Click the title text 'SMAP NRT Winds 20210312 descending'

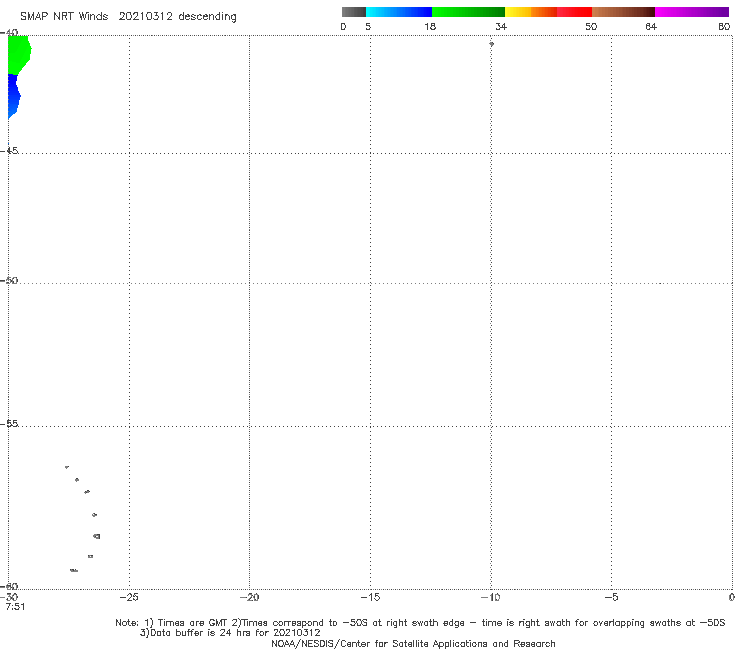pyautogui.click(x=128, y=17)
